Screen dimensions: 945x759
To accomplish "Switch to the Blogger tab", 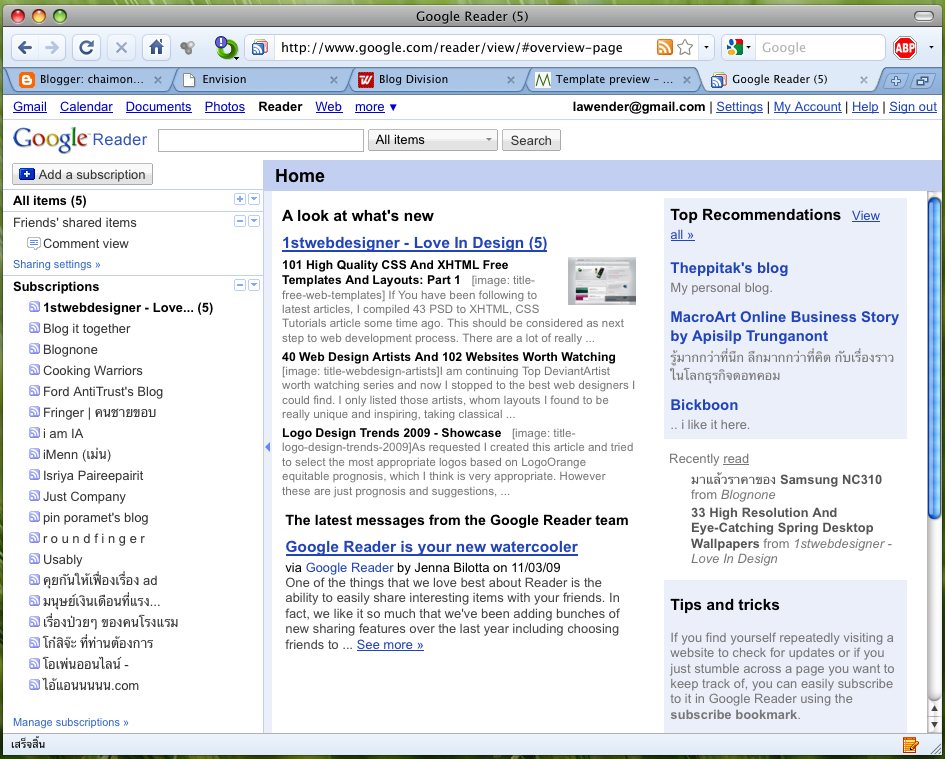I will [90, 80].
